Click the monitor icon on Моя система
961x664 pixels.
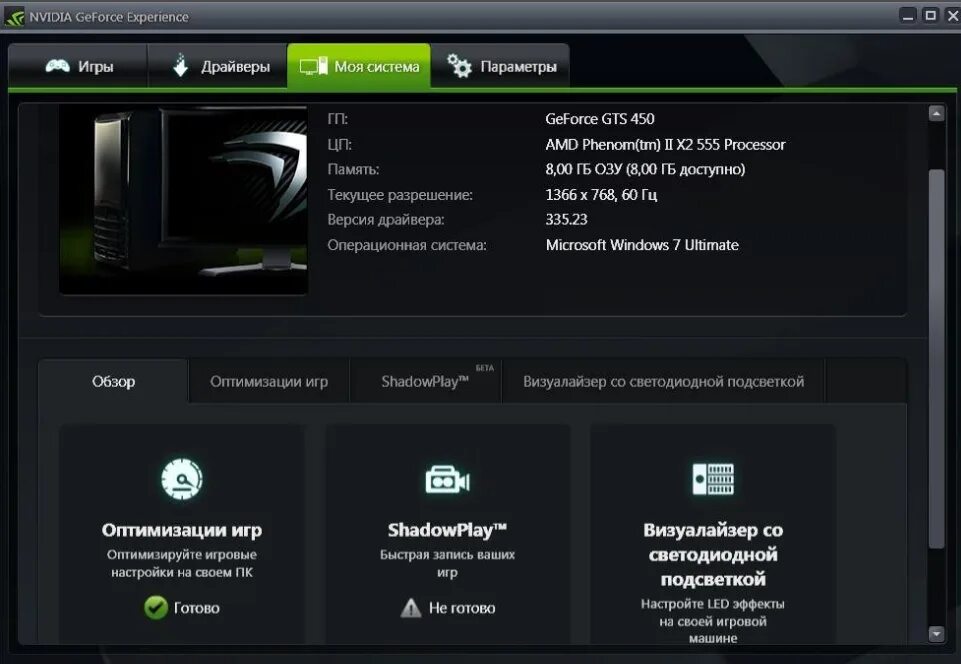point(313,66)
